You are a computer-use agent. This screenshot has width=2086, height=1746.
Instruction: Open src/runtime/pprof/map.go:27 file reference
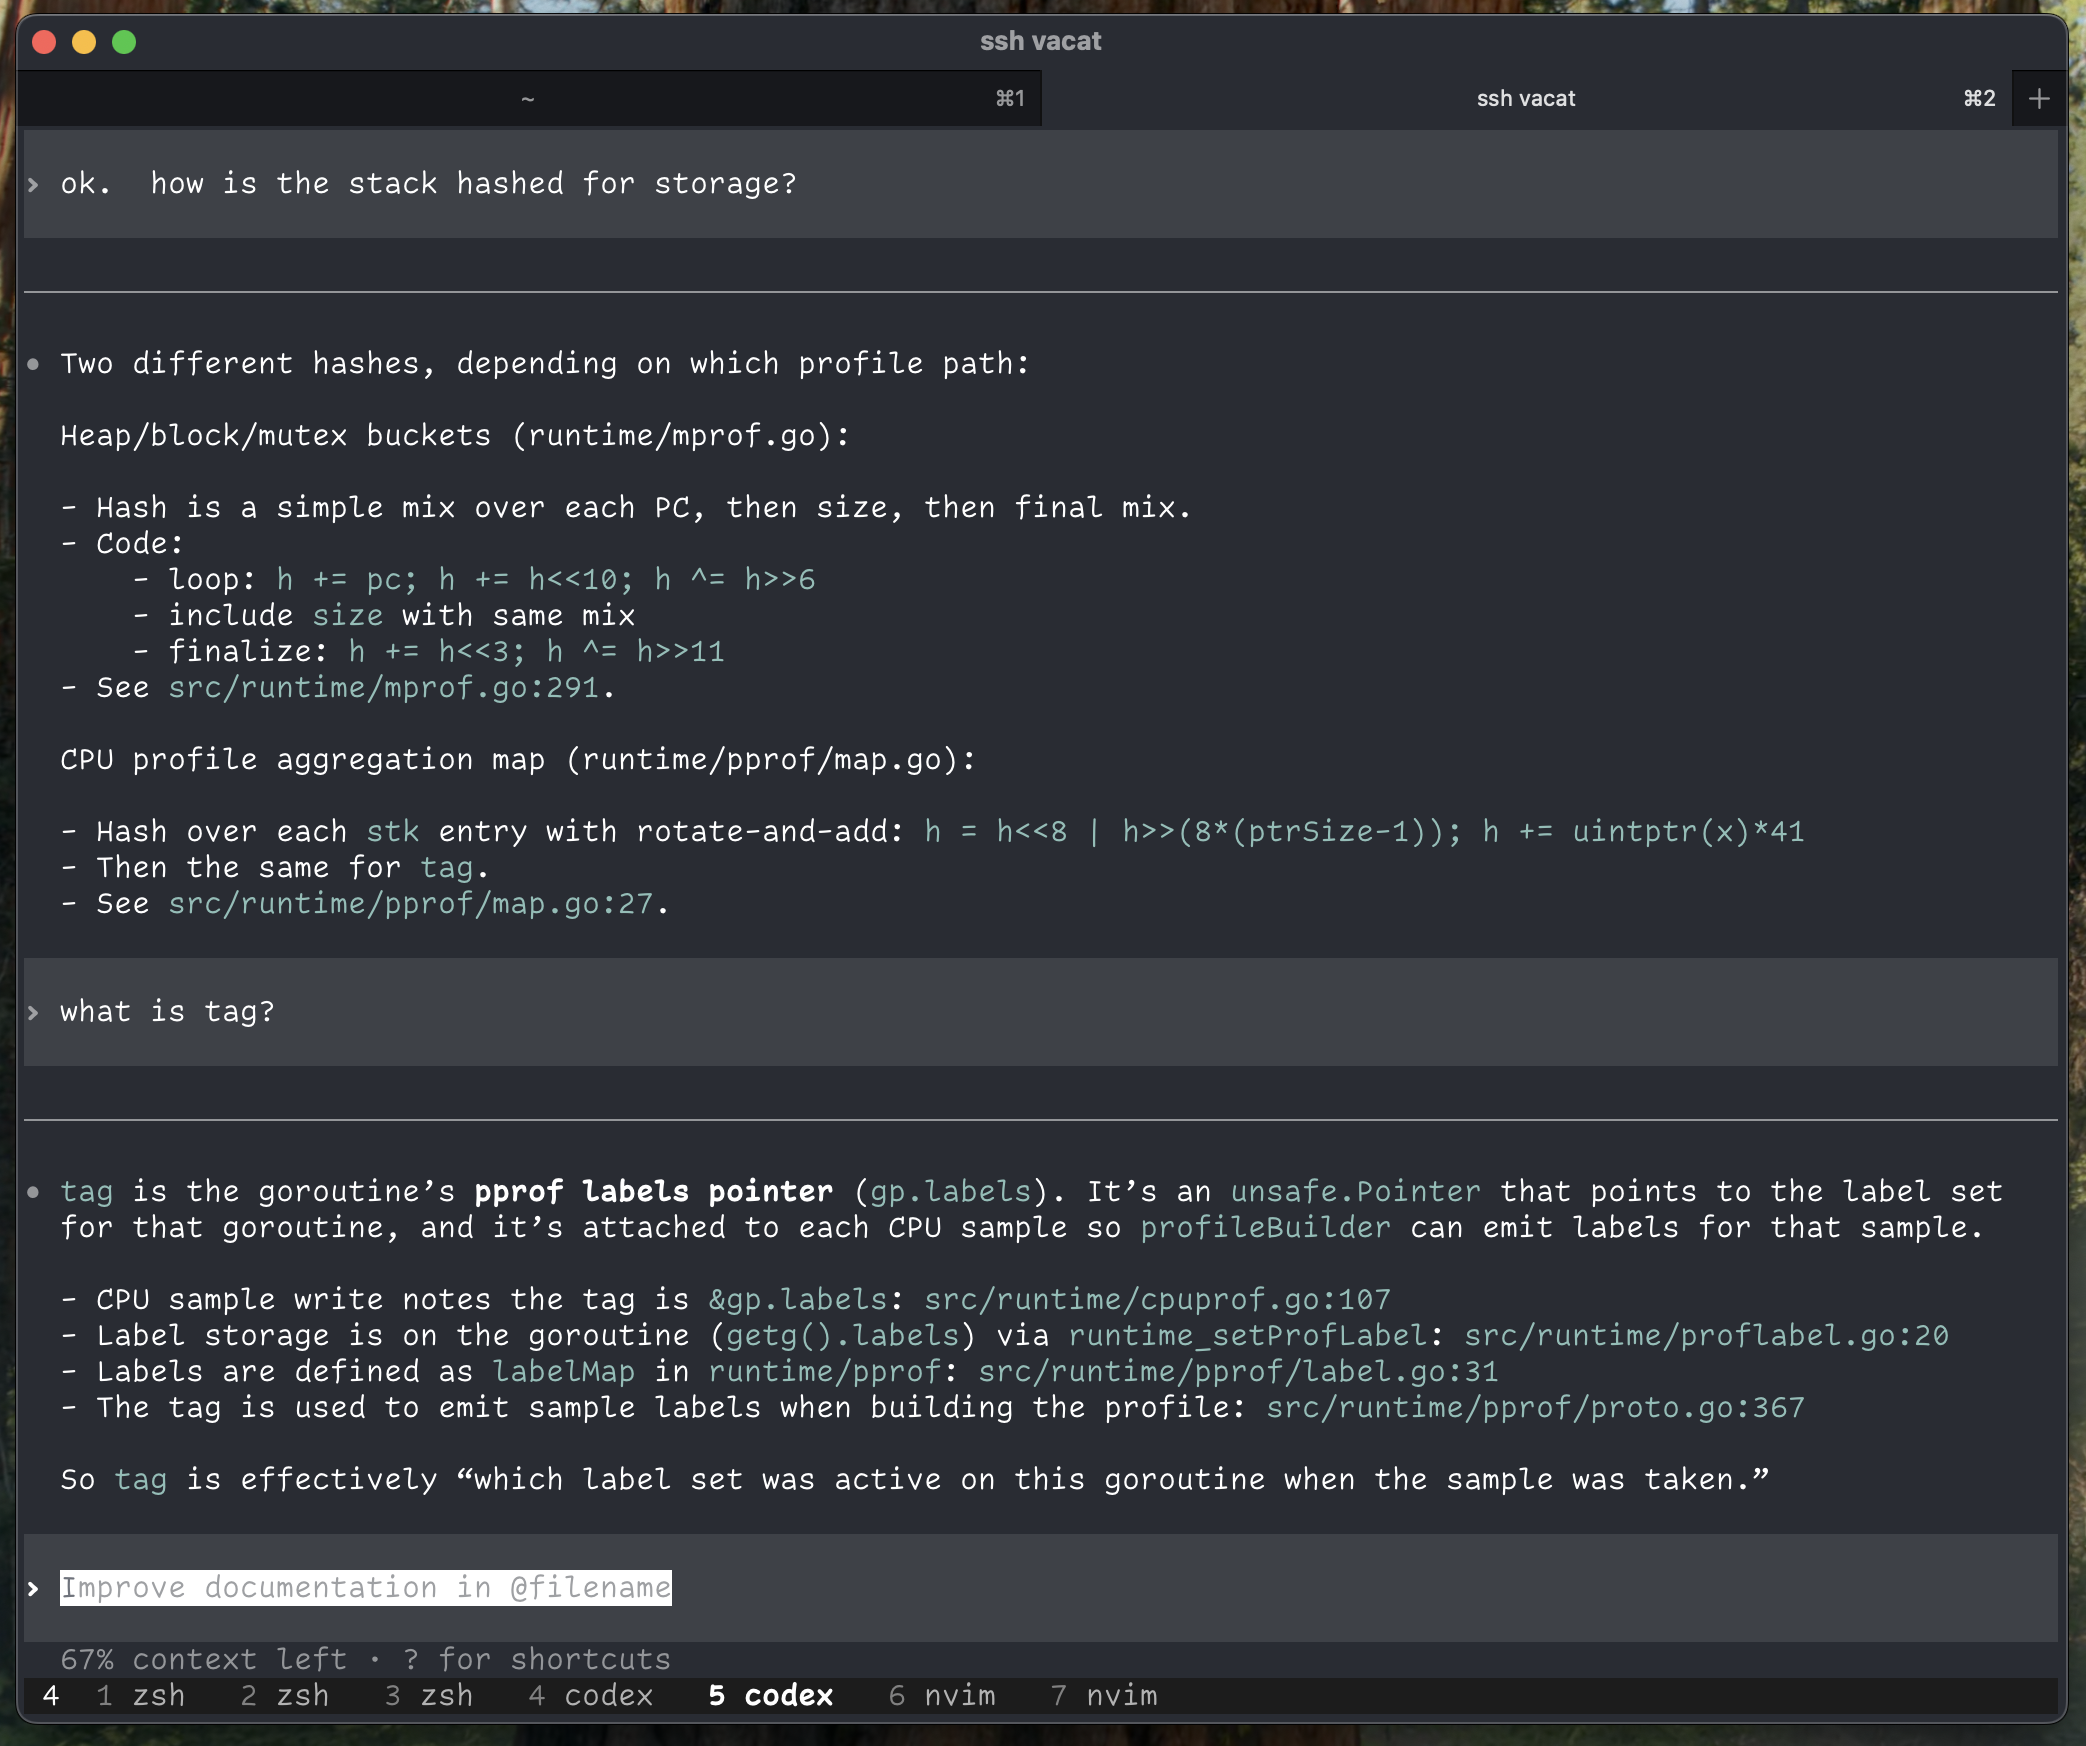coord(410,904)
